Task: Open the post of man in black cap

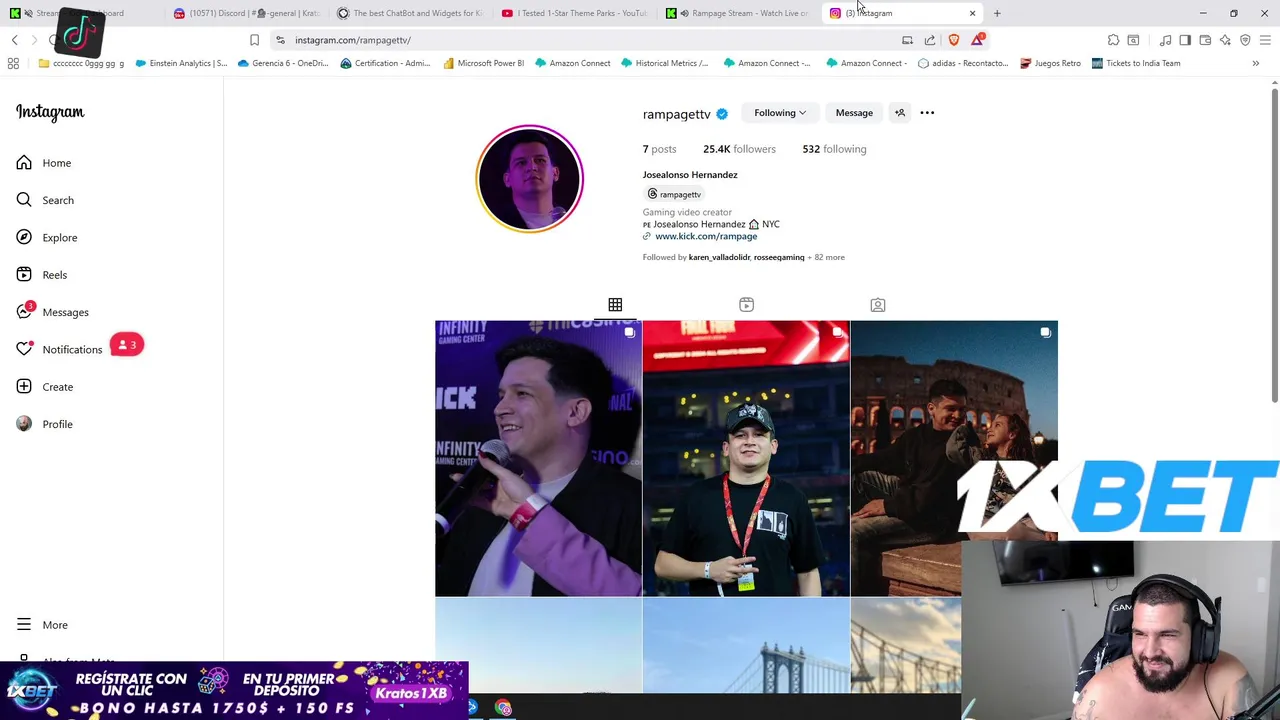Action: [x=746, y=458]
